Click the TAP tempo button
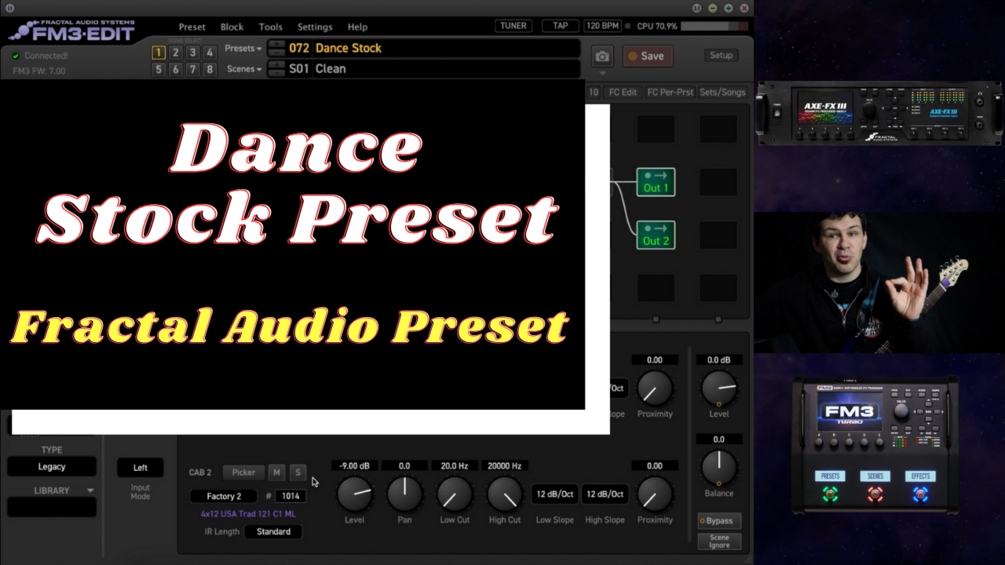 [x=560, y=26]
